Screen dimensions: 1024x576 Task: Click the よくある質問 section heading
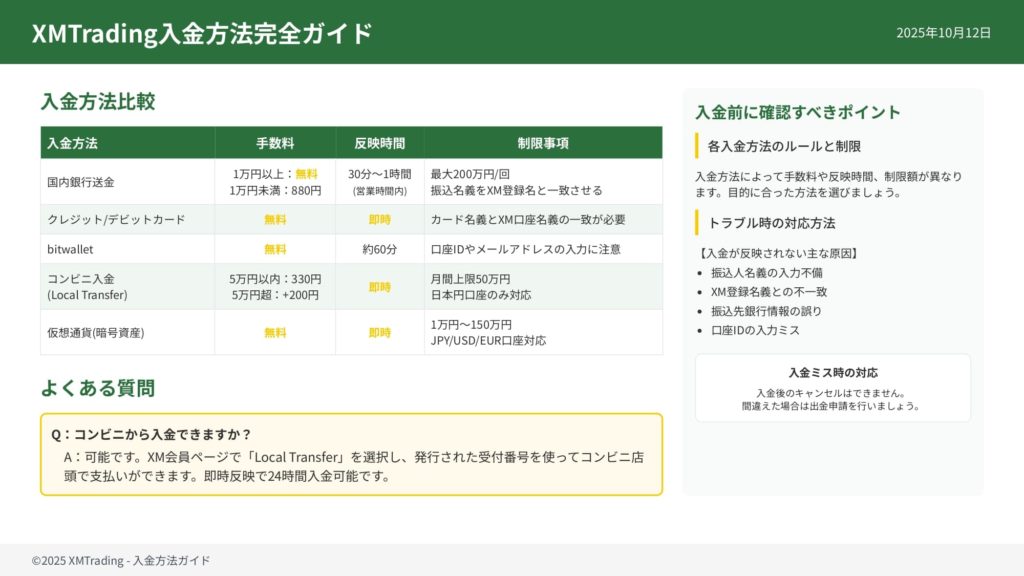coord(98,388)
